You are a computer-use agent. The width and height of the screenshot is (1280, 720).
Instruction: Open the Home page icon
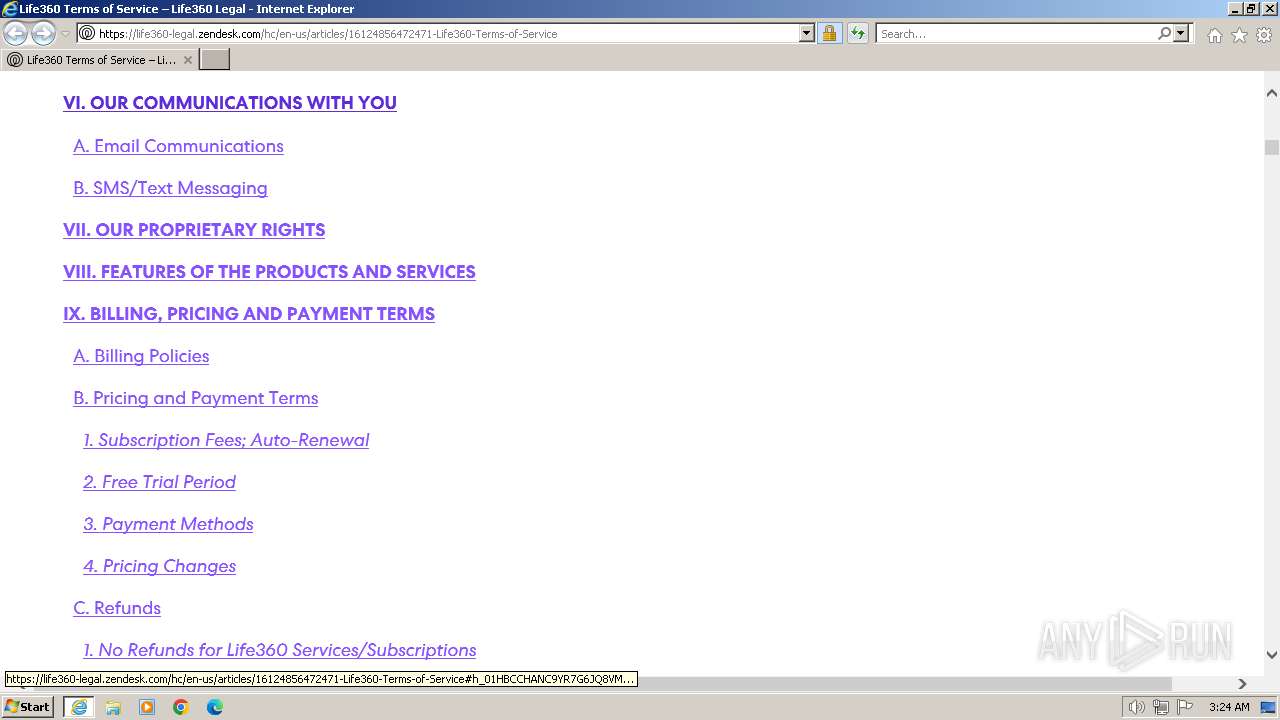[x=1214, y=35]
